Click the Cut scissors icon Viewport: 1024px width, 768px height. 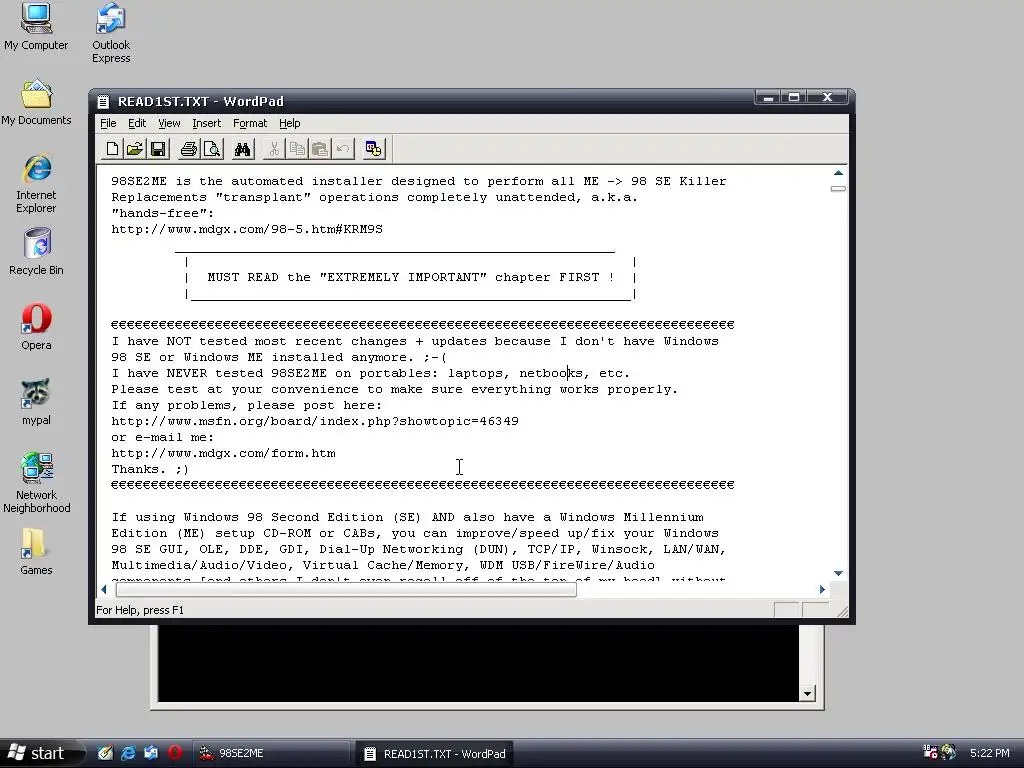pyautogui.click(x=274, y=149)
